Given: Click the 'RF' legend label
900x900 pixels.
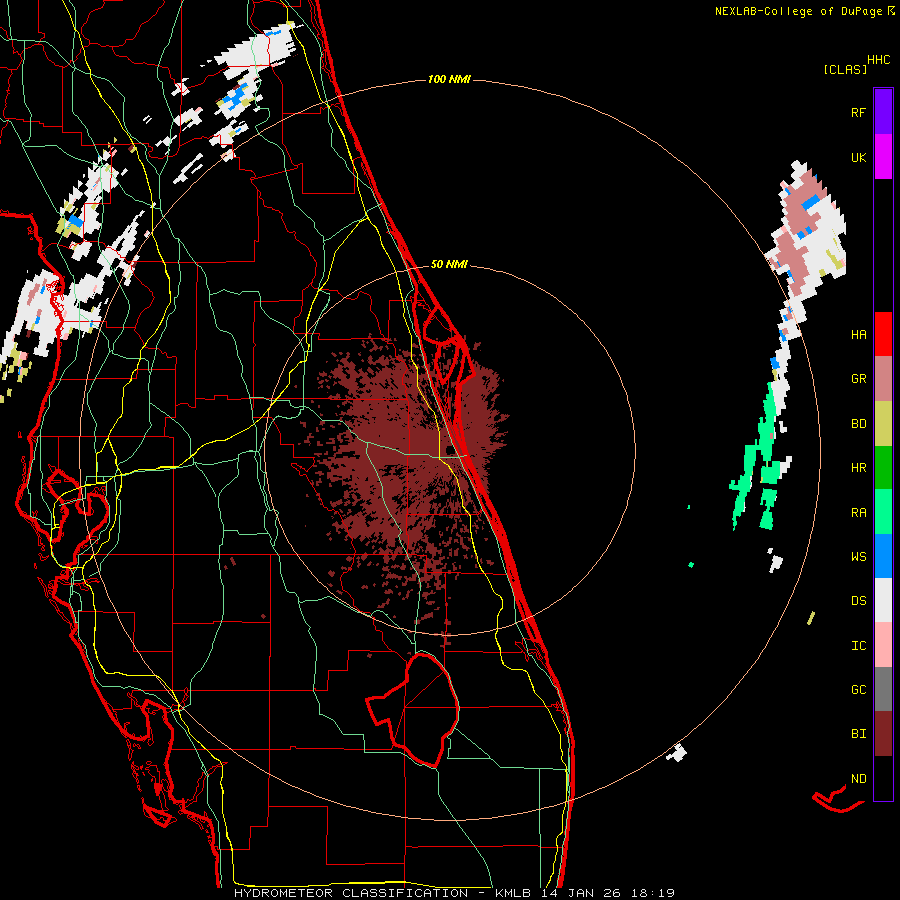Looking at the screenshot, I should [858, 112].
